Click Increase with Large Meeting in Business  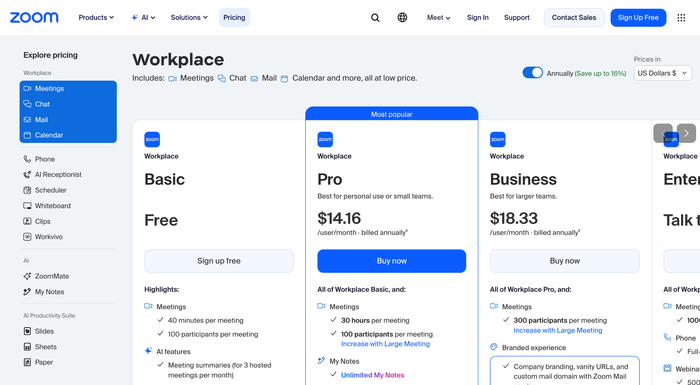[x=558, y=331]
